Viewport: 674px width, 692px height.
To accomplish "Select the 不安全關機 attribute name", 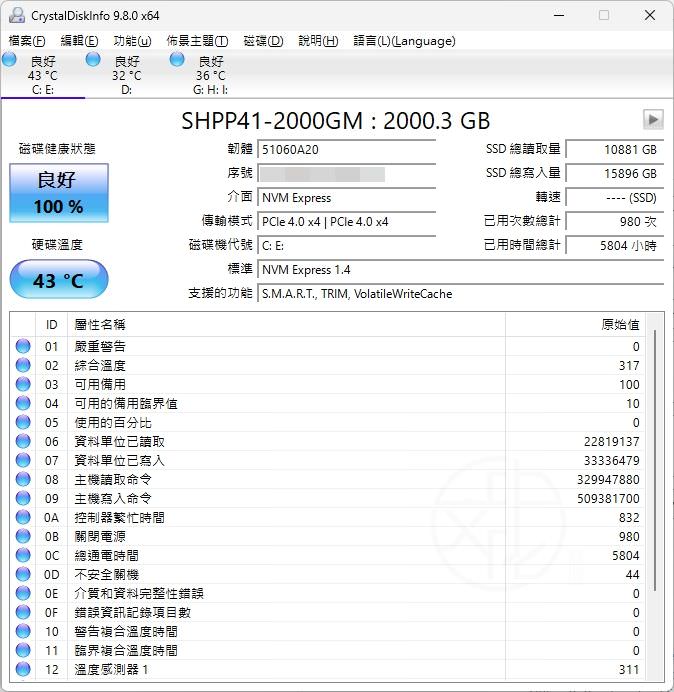I will point(106,574).
